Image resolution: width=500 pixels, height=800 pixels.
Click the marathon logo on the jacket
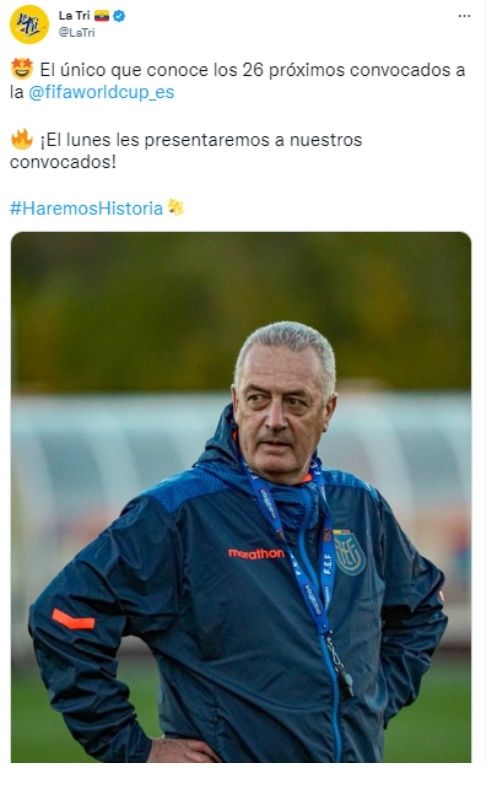[256, 553]
